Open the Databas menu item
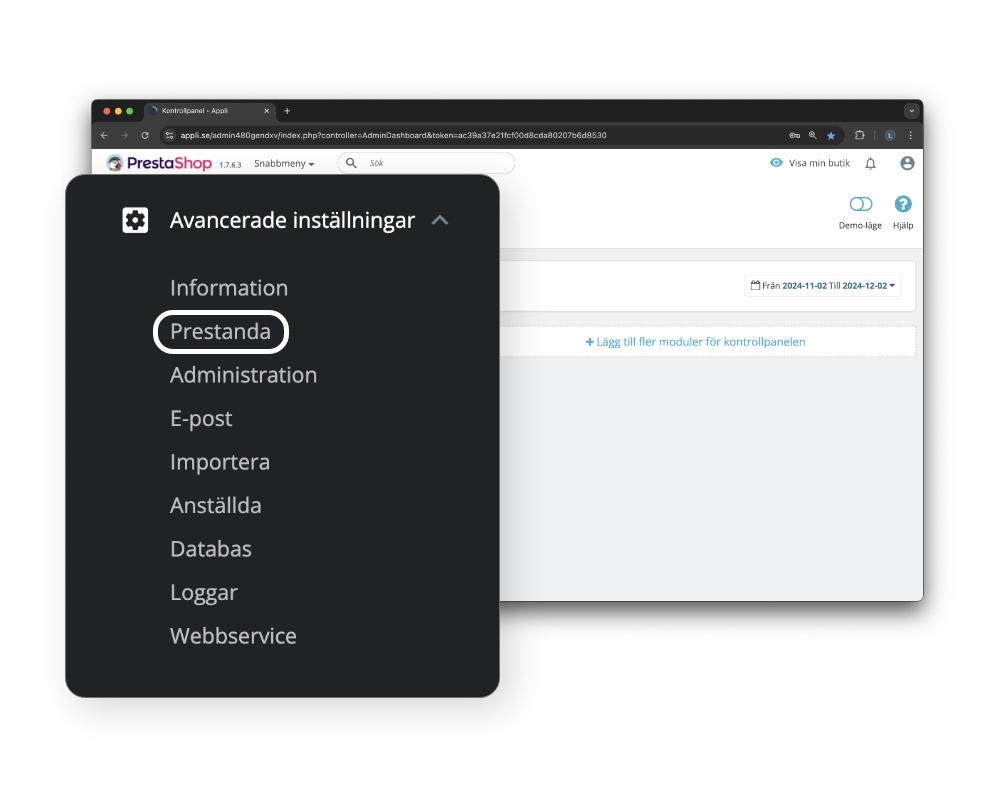The height and width of the screenshot is (800, 1000). coord(211,549)
